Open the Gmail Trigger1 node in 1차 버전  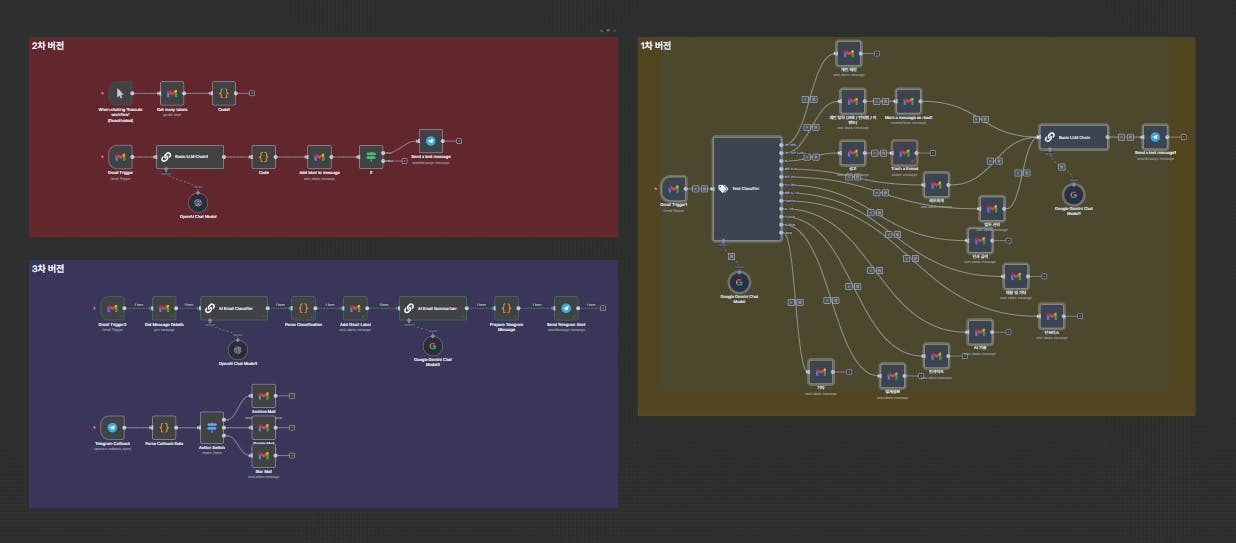[x=673, y=188]
